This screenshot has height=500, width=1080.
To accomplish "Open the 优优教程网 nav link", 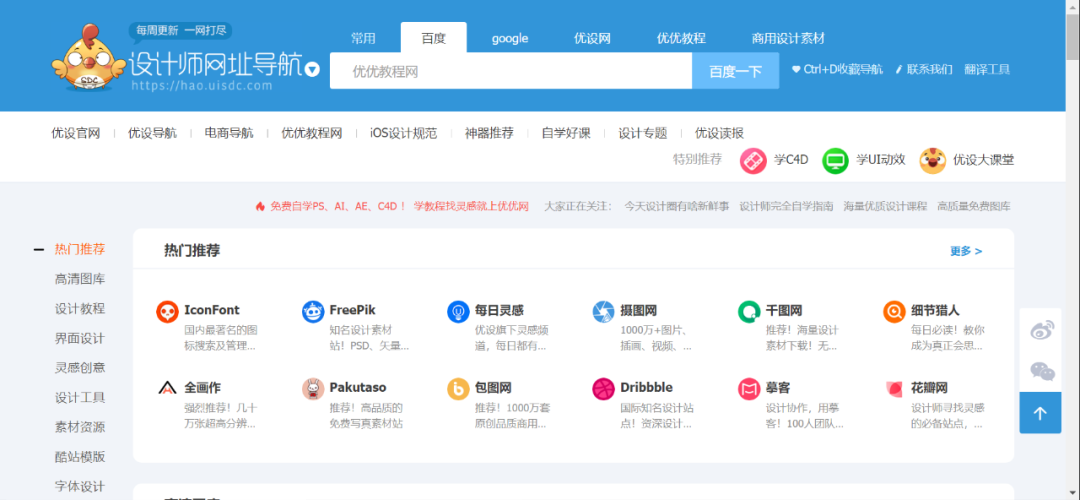I will coord(311,134).
